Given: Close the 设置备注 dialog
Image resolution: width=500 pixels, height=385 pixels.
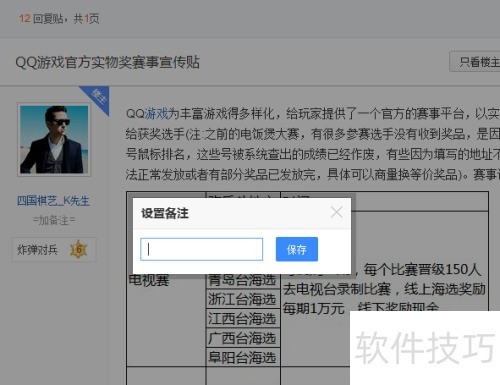Looking at the screenshot, I should coord(337,212).
